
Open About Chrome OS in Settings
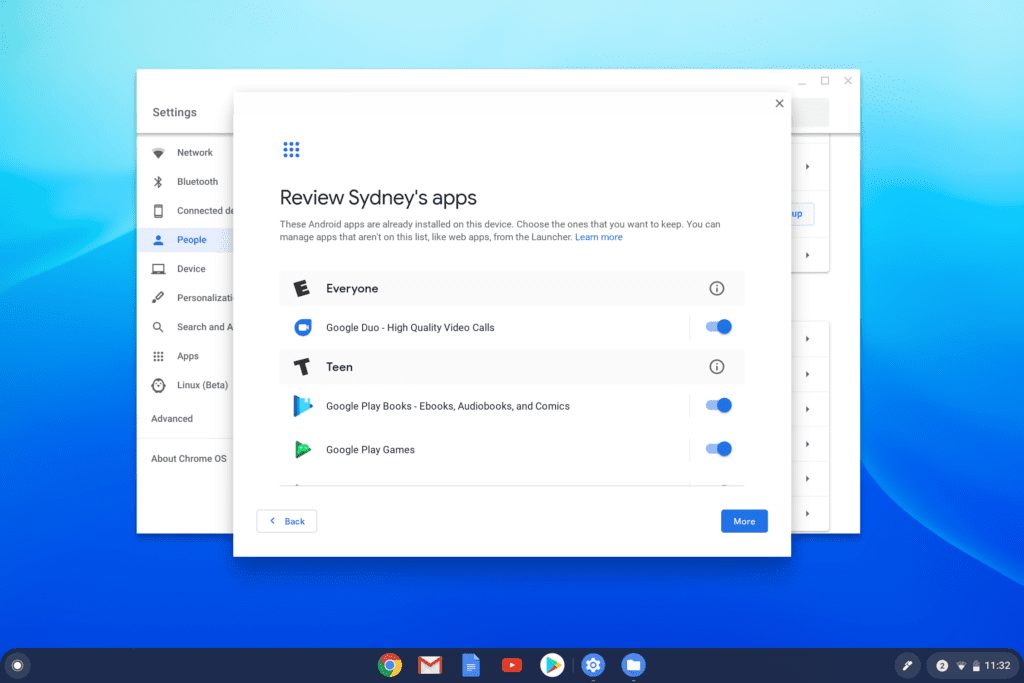click(x=189, y=458)
